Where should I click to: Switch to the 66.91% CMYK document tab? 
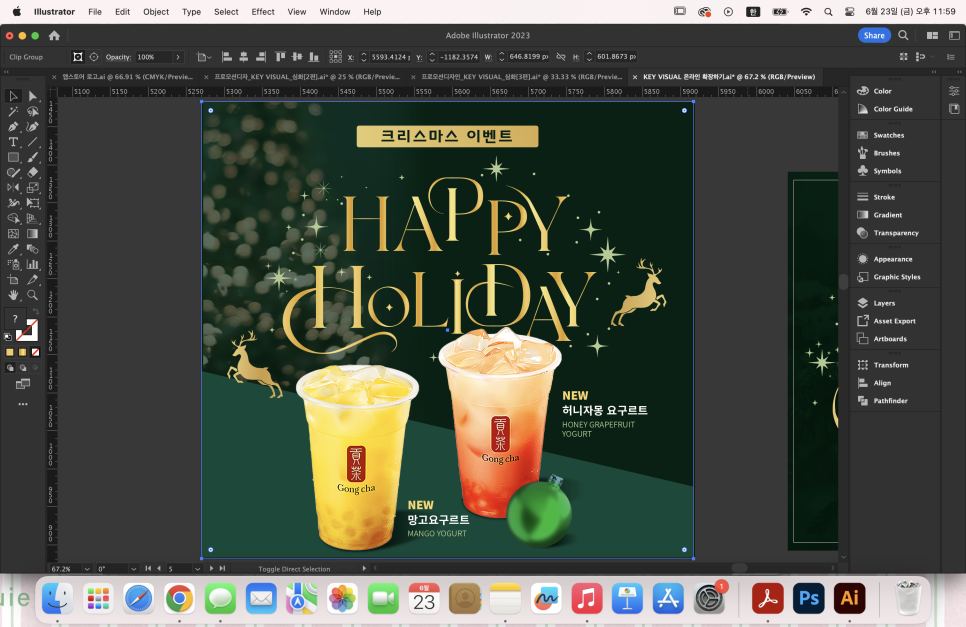[x=128, y=77]
